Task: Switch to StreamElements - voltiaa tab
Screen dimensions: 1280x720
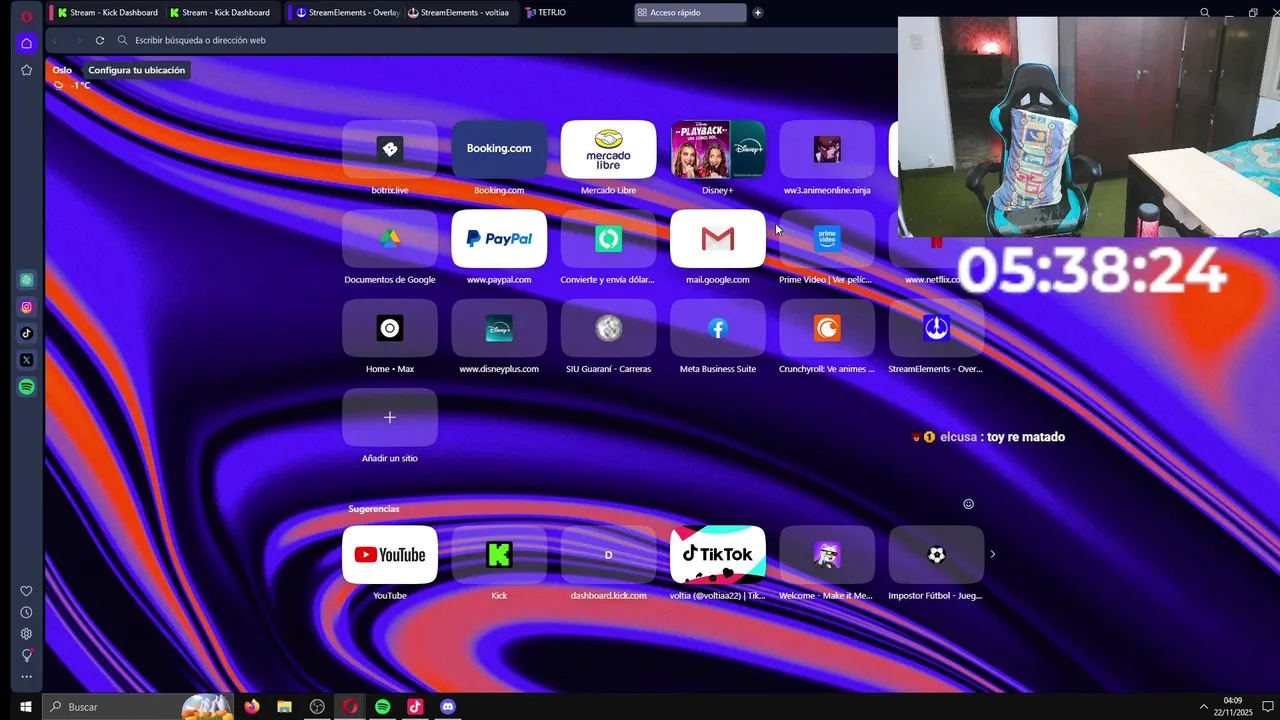Action: (459, 13)
